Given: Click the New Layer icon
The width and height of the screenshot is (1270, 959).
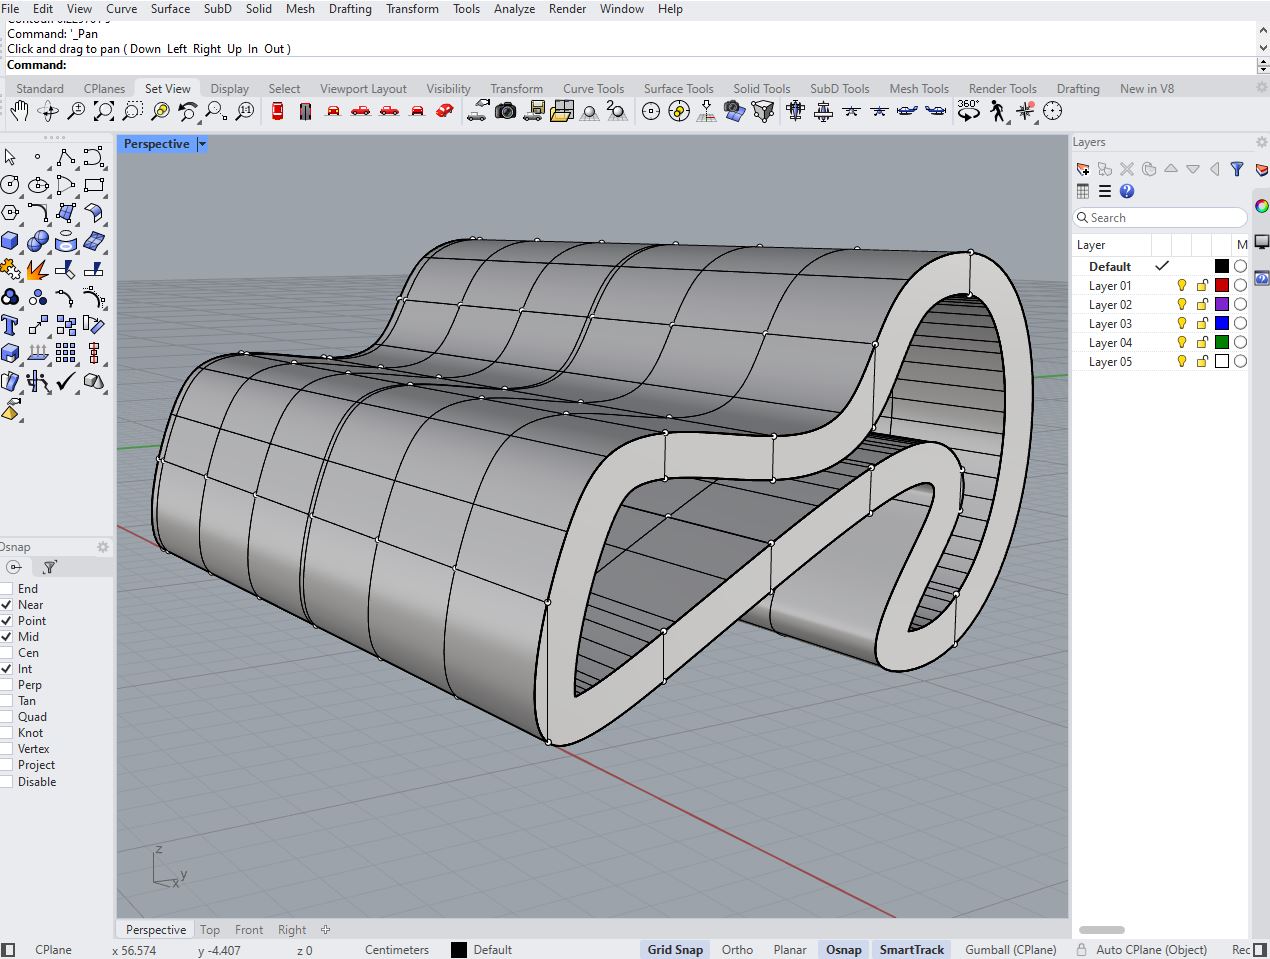Looking at the screenshot, I should [1083, 169].
